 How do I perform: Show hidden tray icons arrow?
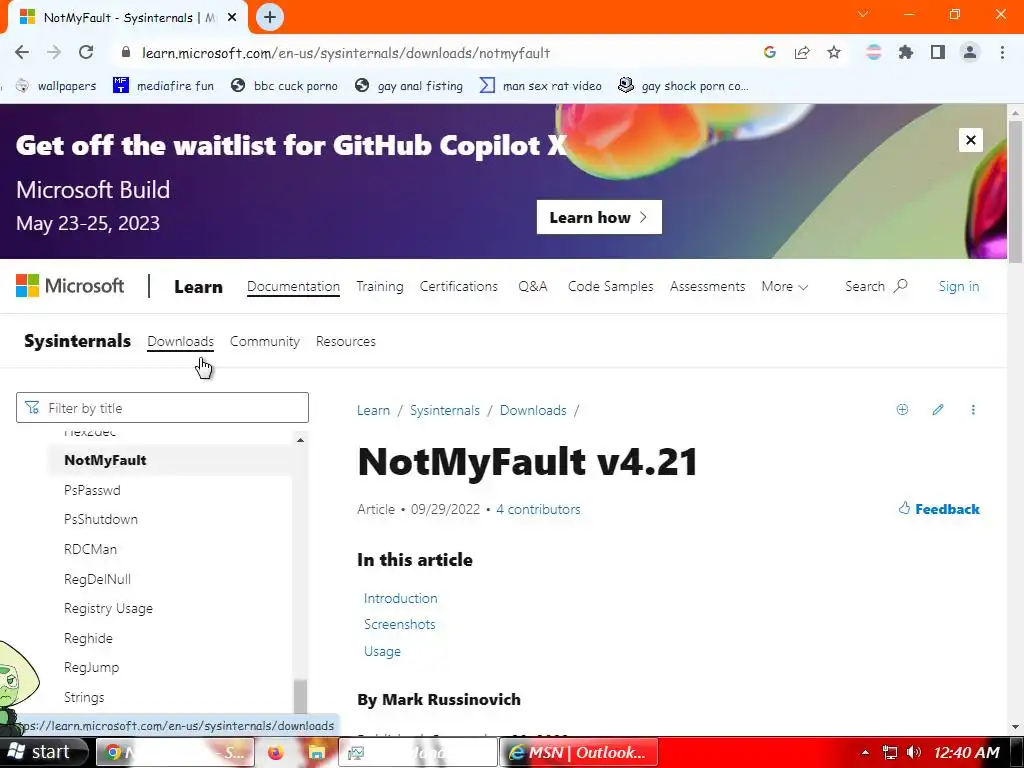[865, 752]
